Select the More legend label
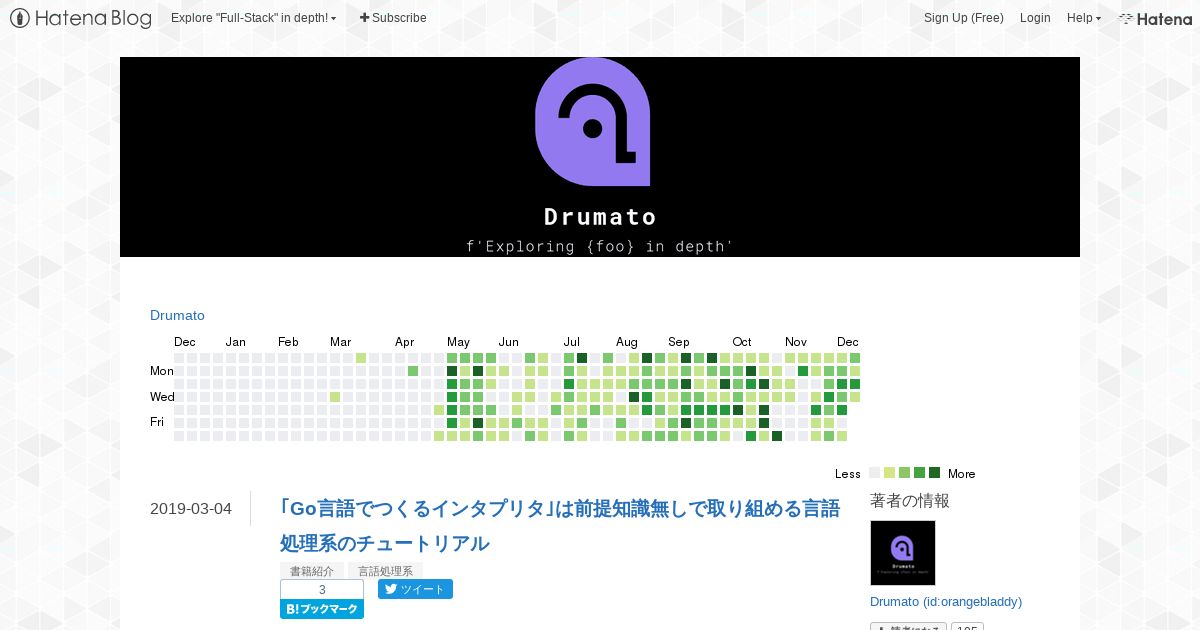The width and height of the screenshot is (1200, 630). [962, 474]
